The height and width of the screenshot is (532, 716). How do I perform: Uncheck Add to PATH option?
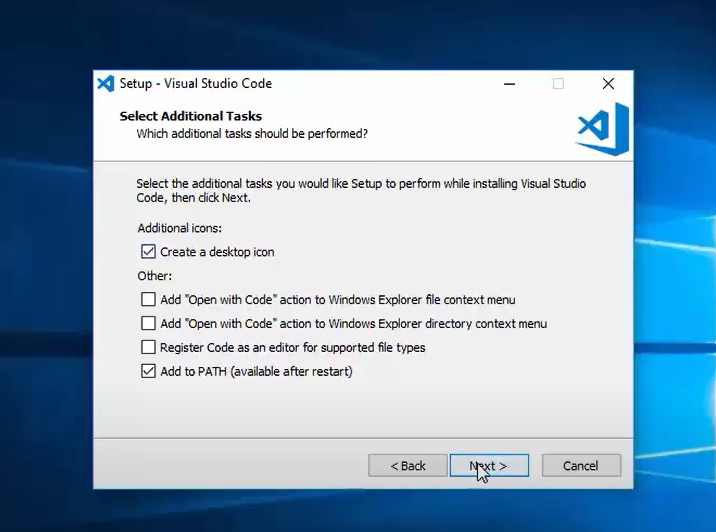tap(148, 371)
